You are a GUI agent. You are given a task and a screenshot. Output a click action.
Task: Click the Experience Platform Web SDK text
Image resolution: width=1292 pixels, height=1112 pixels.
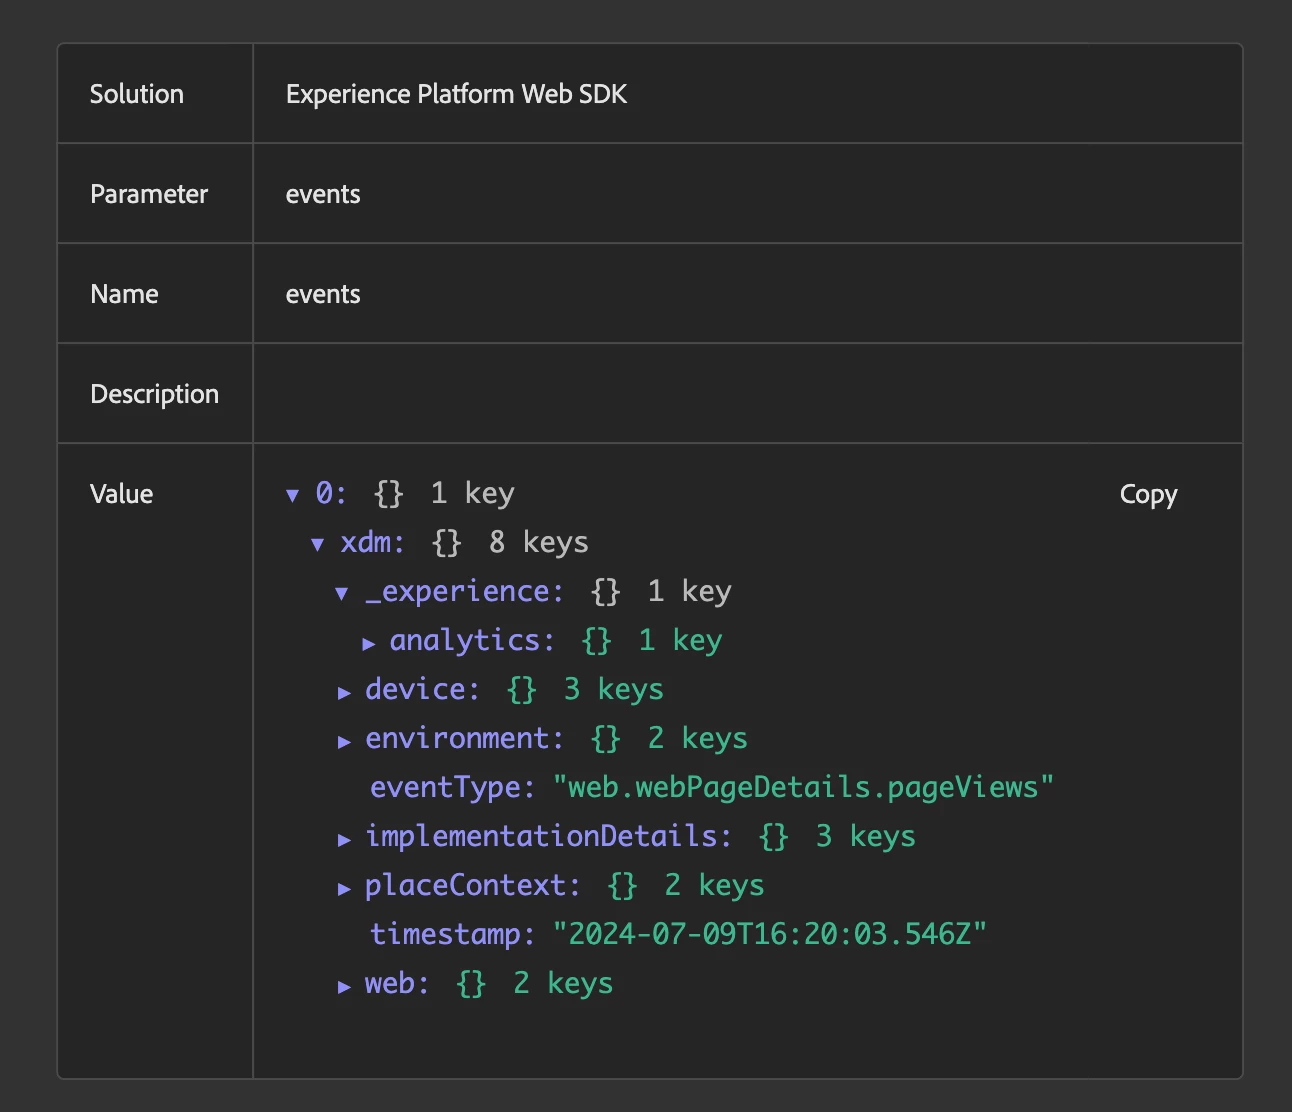pyautogui.click(x=456, y=94)
